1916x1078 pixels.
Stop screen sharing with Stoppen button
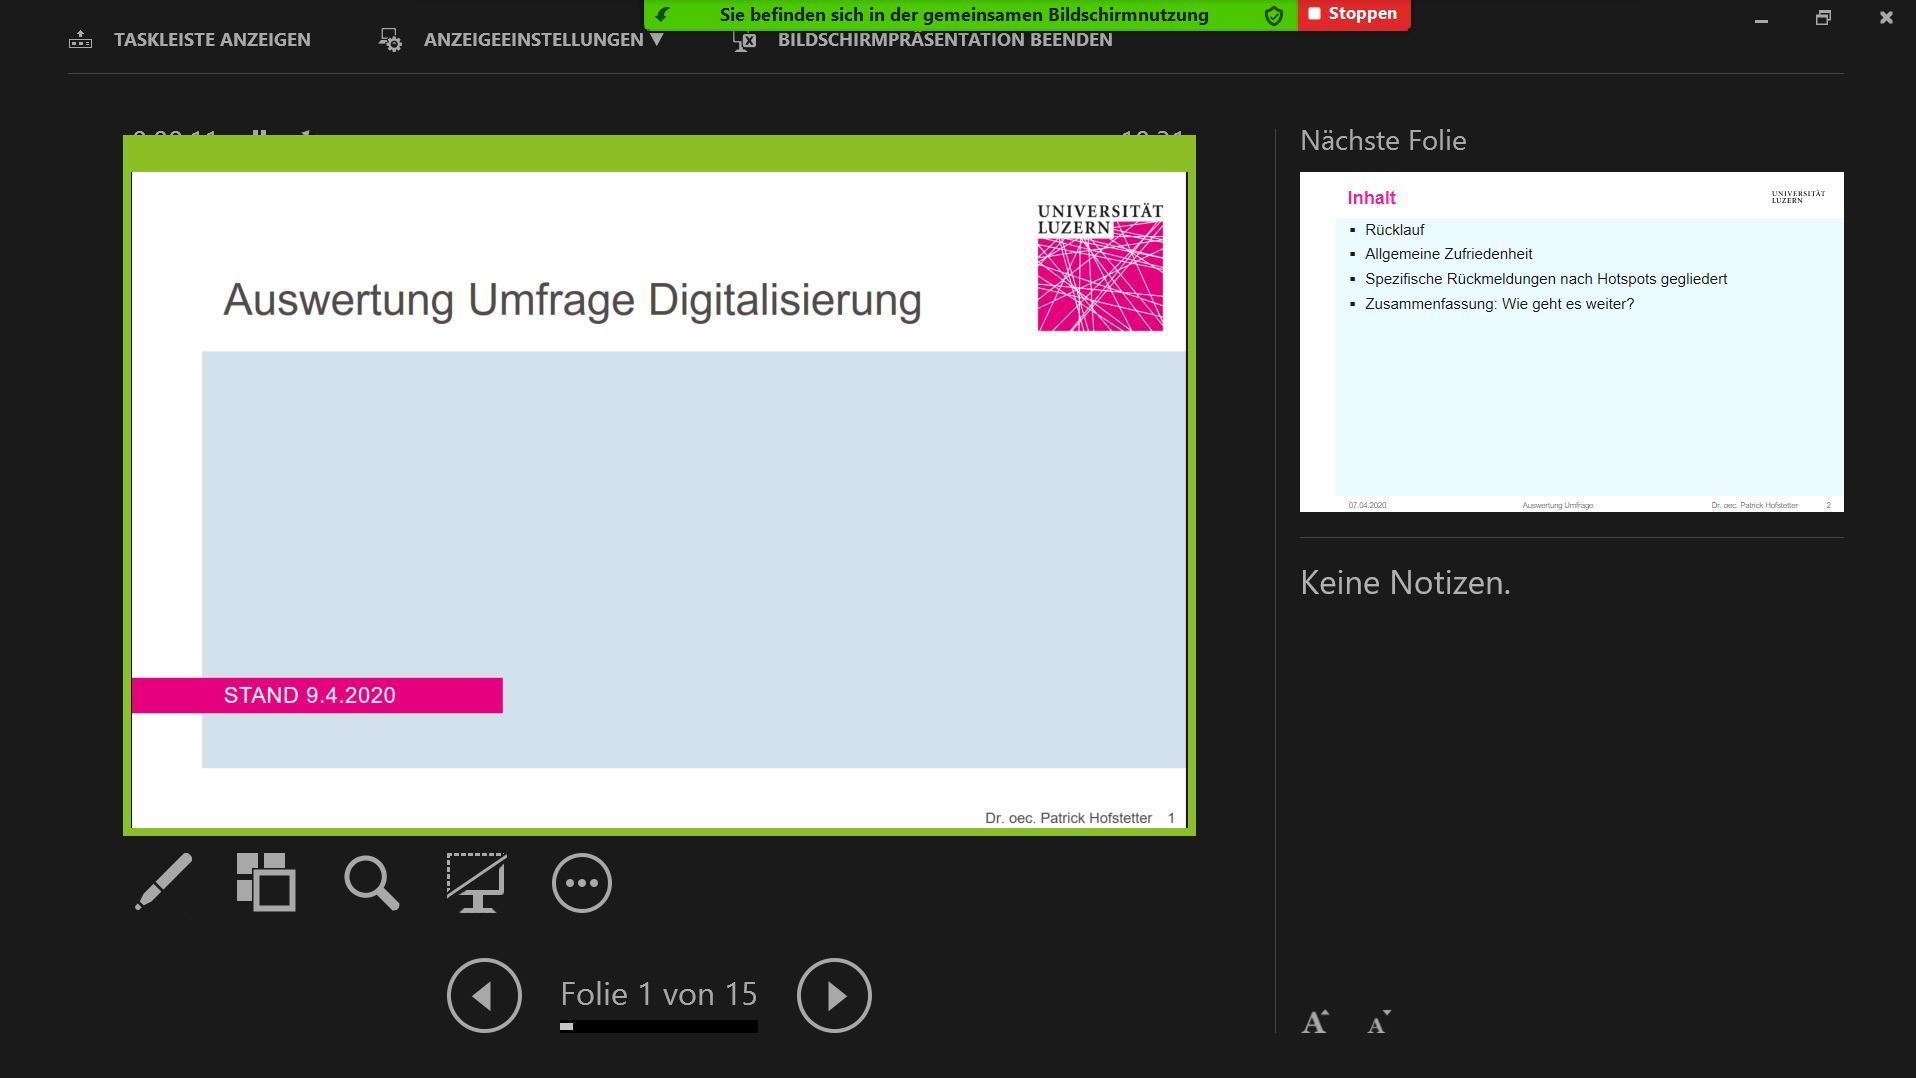point(1354,14)
